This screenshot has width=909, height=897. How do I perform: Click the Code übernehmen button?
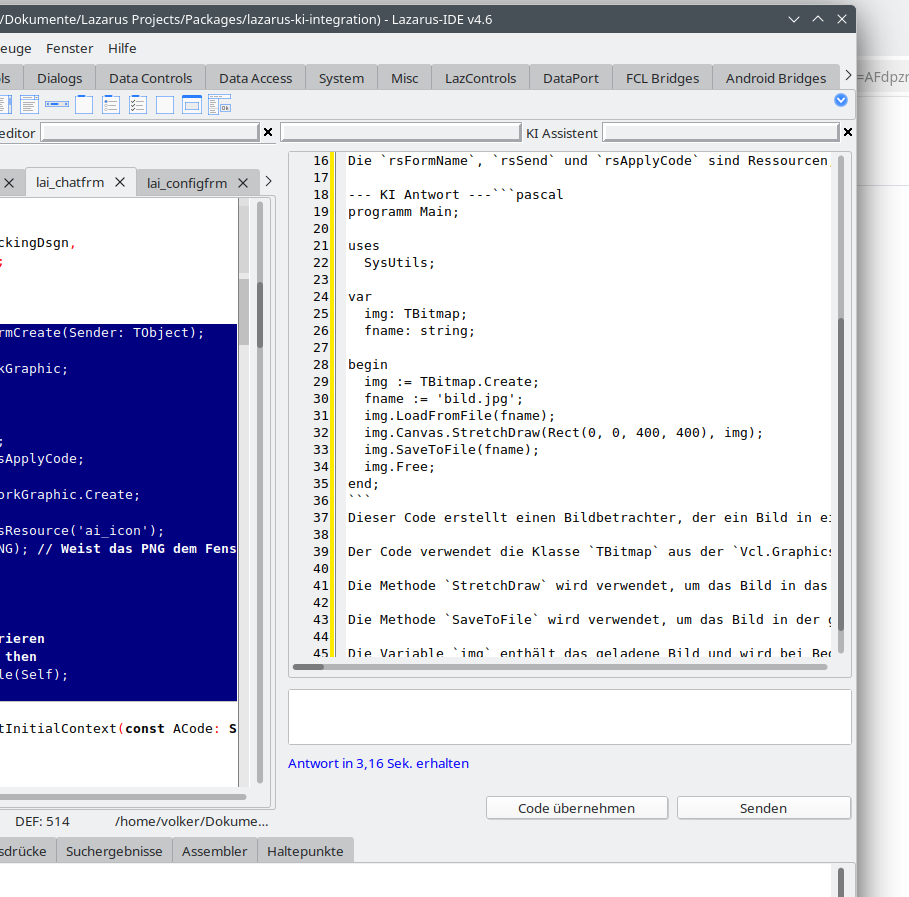[x=576, y=808]
